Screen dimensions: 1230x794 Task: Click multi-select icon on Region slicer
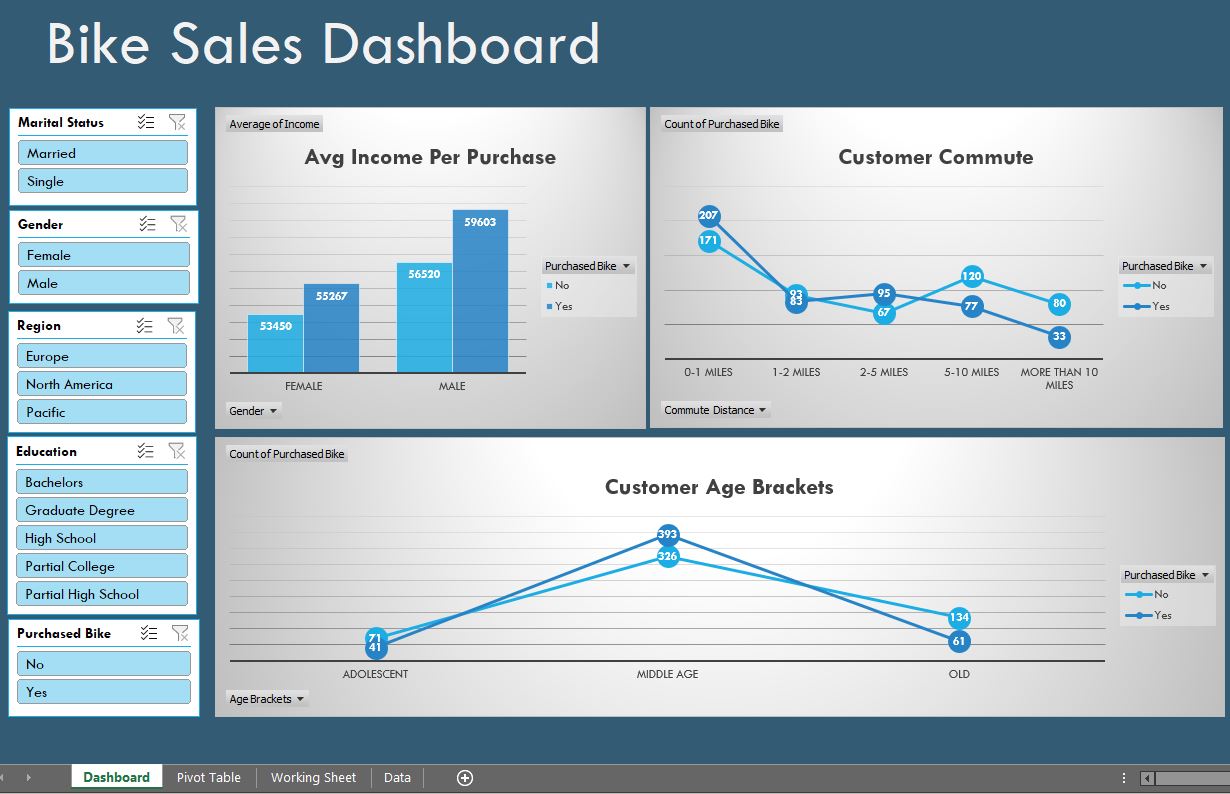click(145, 325)
